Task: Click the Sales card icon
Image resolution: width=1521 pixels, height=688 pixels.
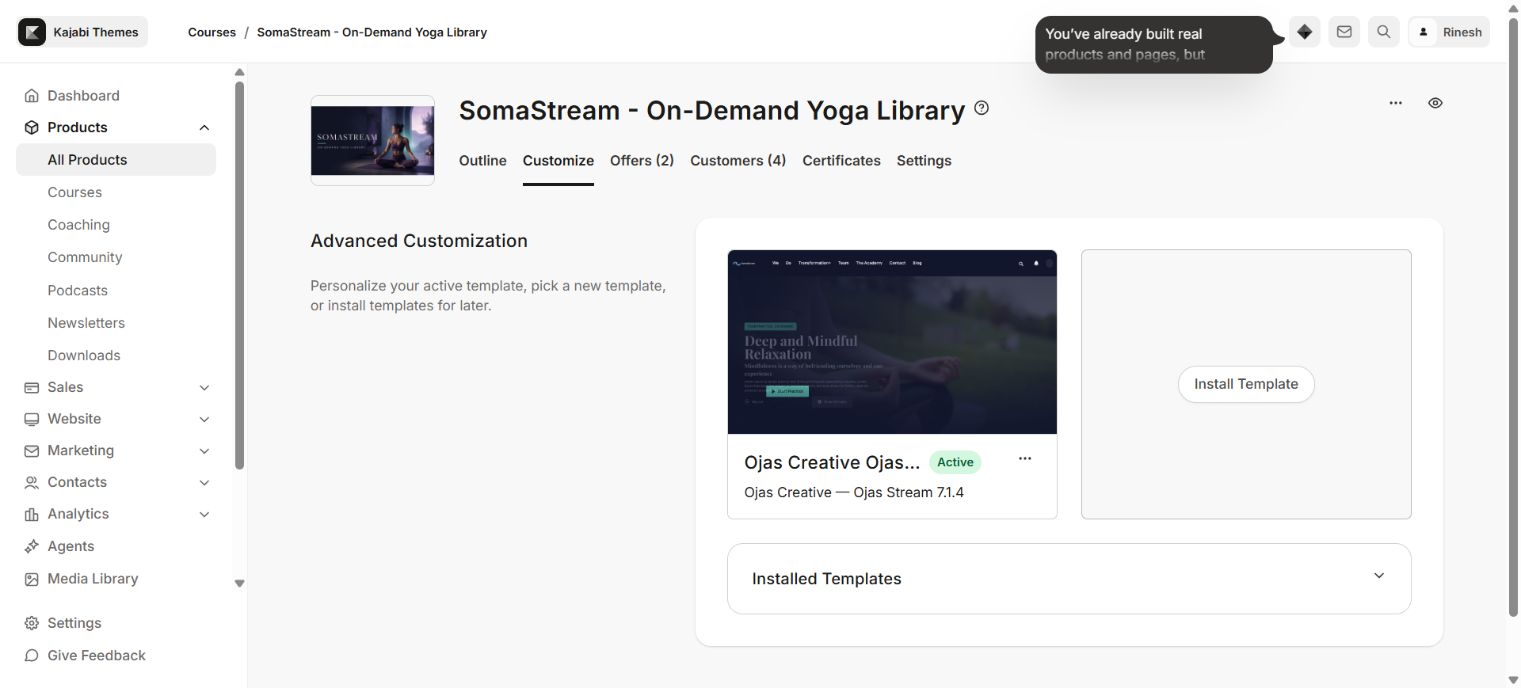Action: coord(32,387)
